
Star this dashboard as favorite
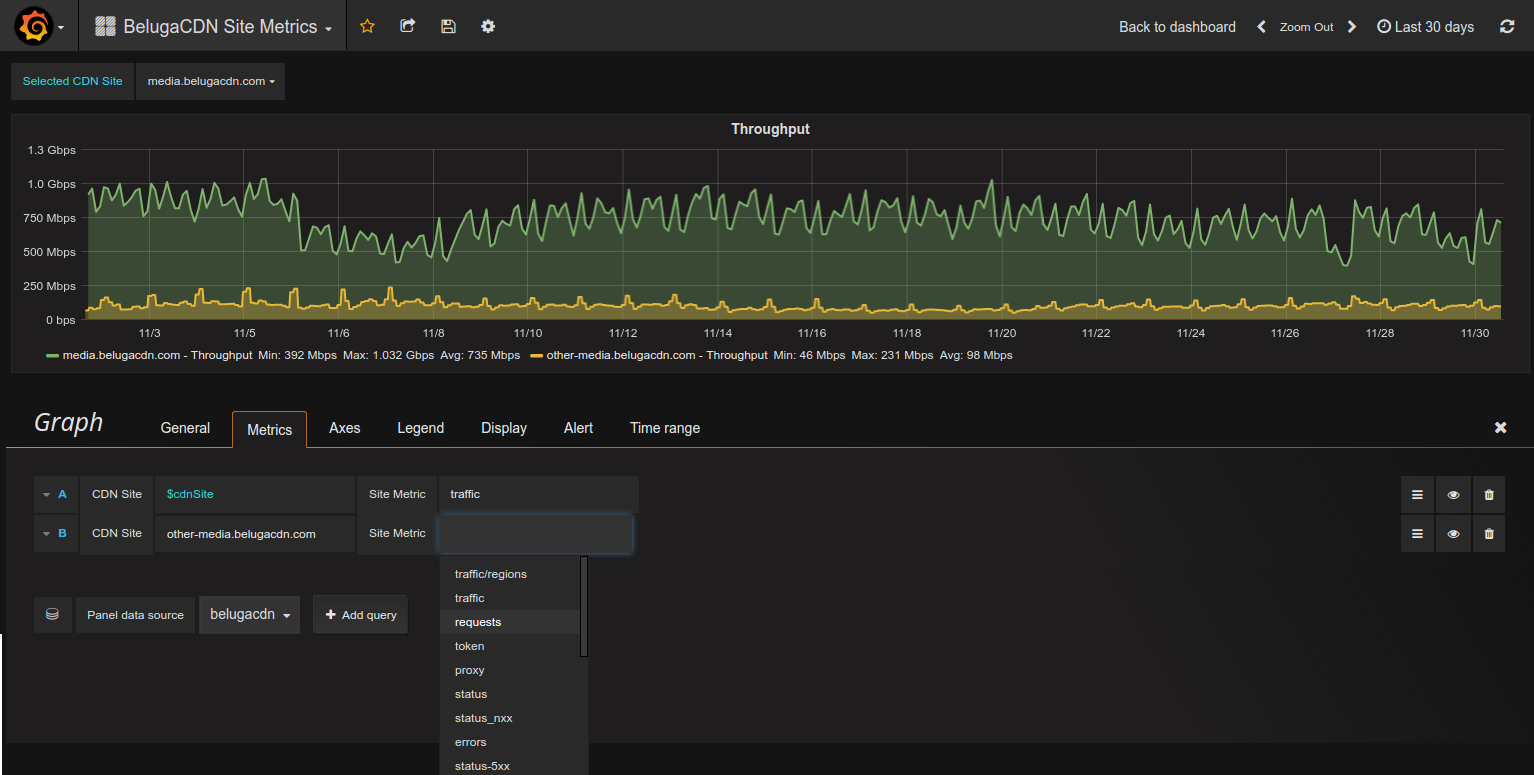(367, 27)
